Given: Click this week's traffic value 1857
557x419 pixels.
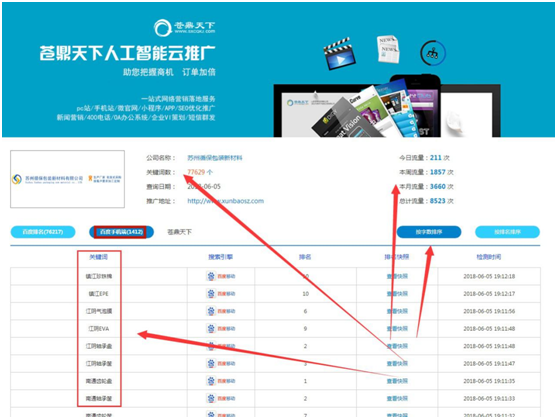Looking at the screenshot, I should click(x=438, y=172).
